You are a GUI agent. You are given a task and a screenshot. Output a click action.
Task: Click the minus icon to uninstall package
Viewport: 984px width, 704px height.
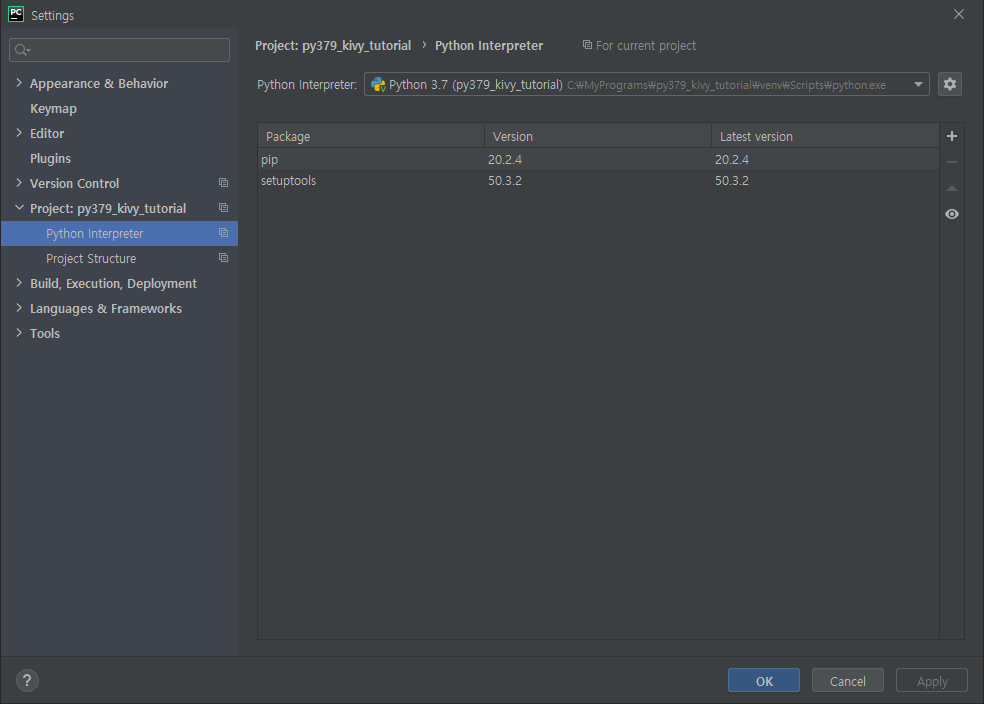pos(951,162)
